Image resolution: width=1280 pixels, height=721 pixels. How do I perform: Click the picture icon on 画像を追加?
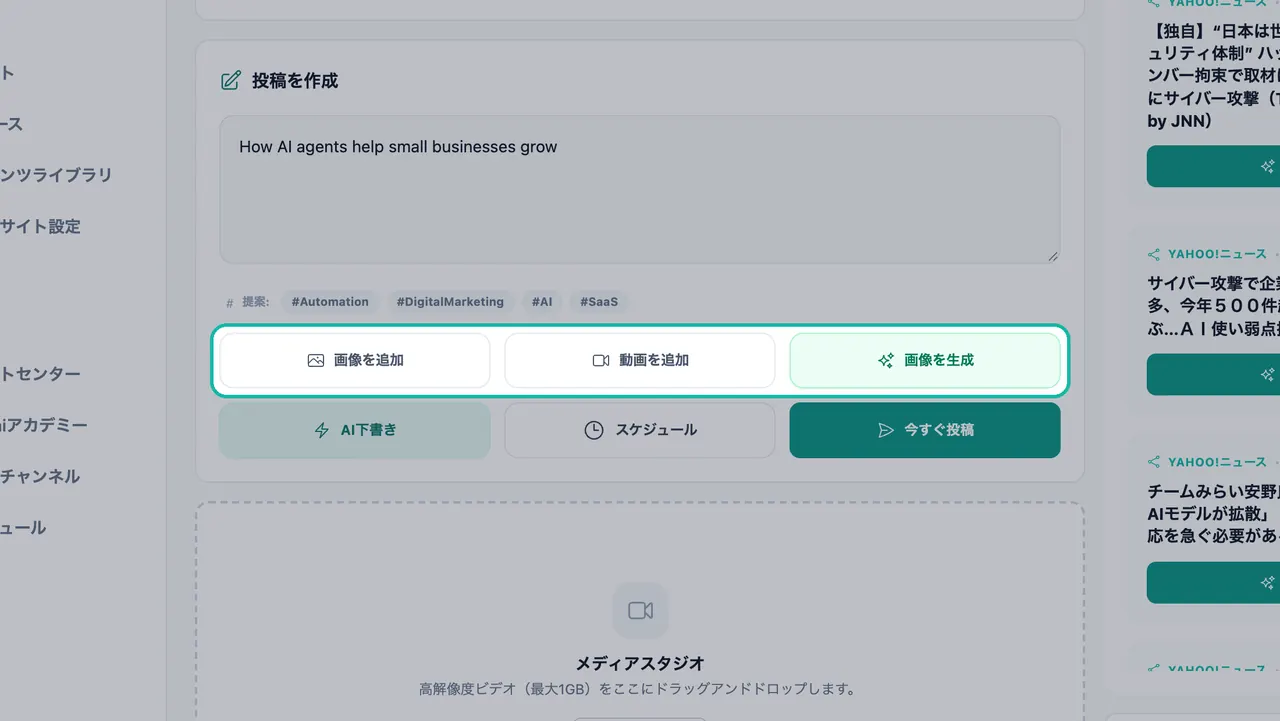pyautogui.click(x=316, y=360)
